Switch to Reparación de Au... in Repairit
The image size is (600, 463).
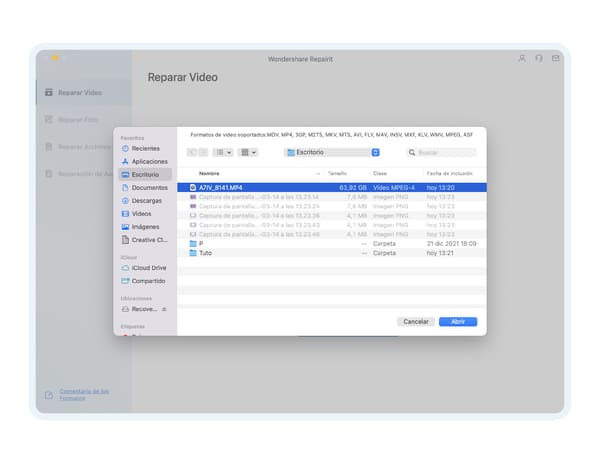[78, 174]
